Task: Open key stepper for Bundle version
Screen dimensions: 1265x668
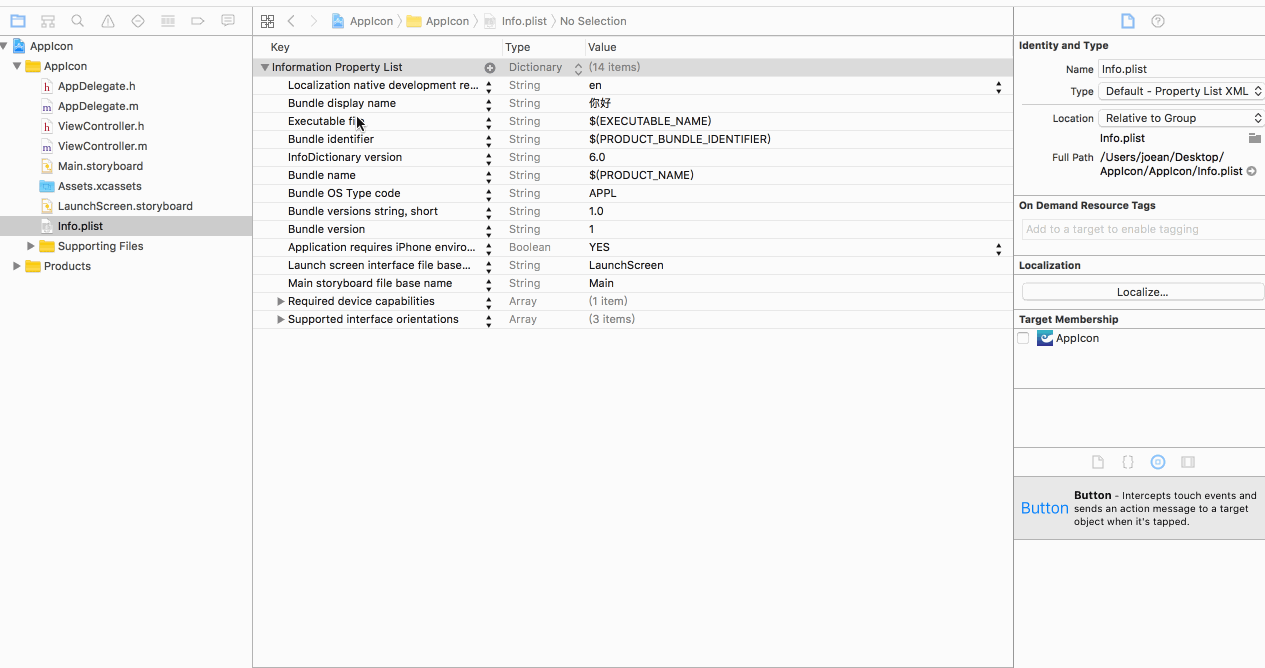Action: coord(489,230)
